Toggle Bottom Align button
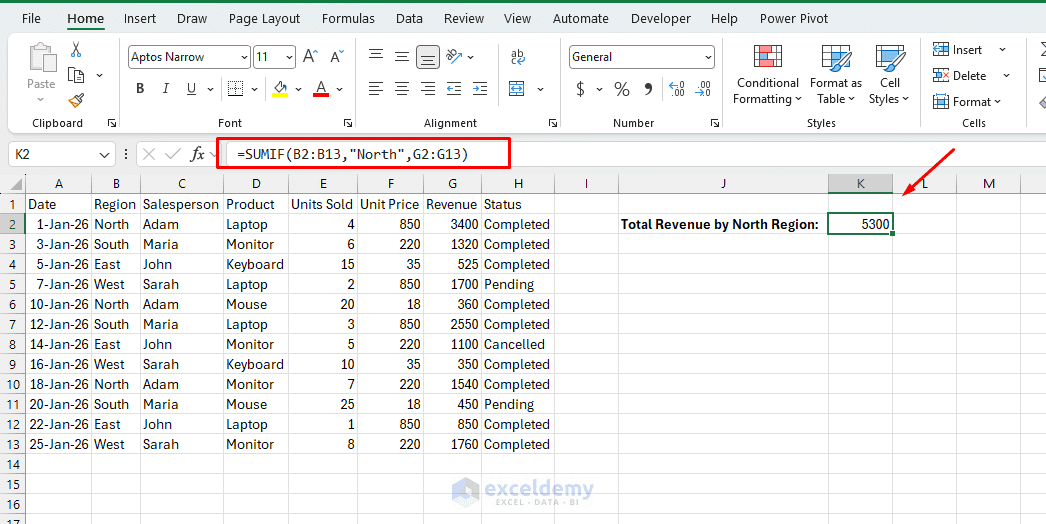The width and height of the screenshot is (1046, 524). (428, 57)
